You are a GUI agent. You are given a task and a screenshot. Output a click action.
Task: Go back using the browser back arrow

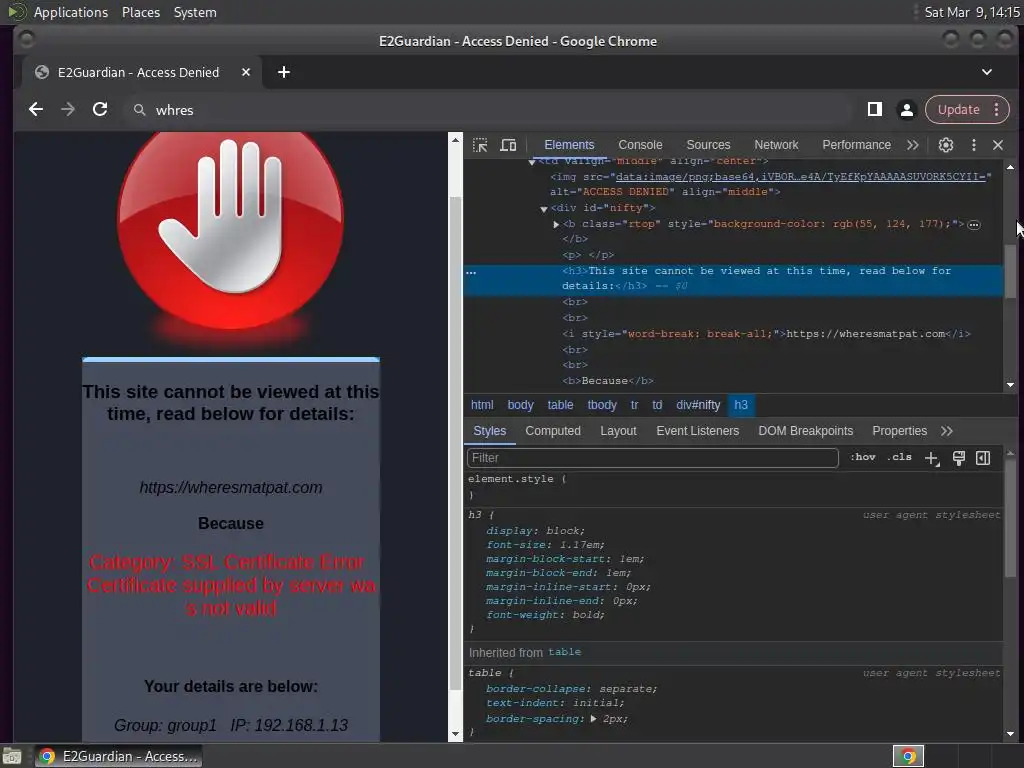(x=36, y=110)
